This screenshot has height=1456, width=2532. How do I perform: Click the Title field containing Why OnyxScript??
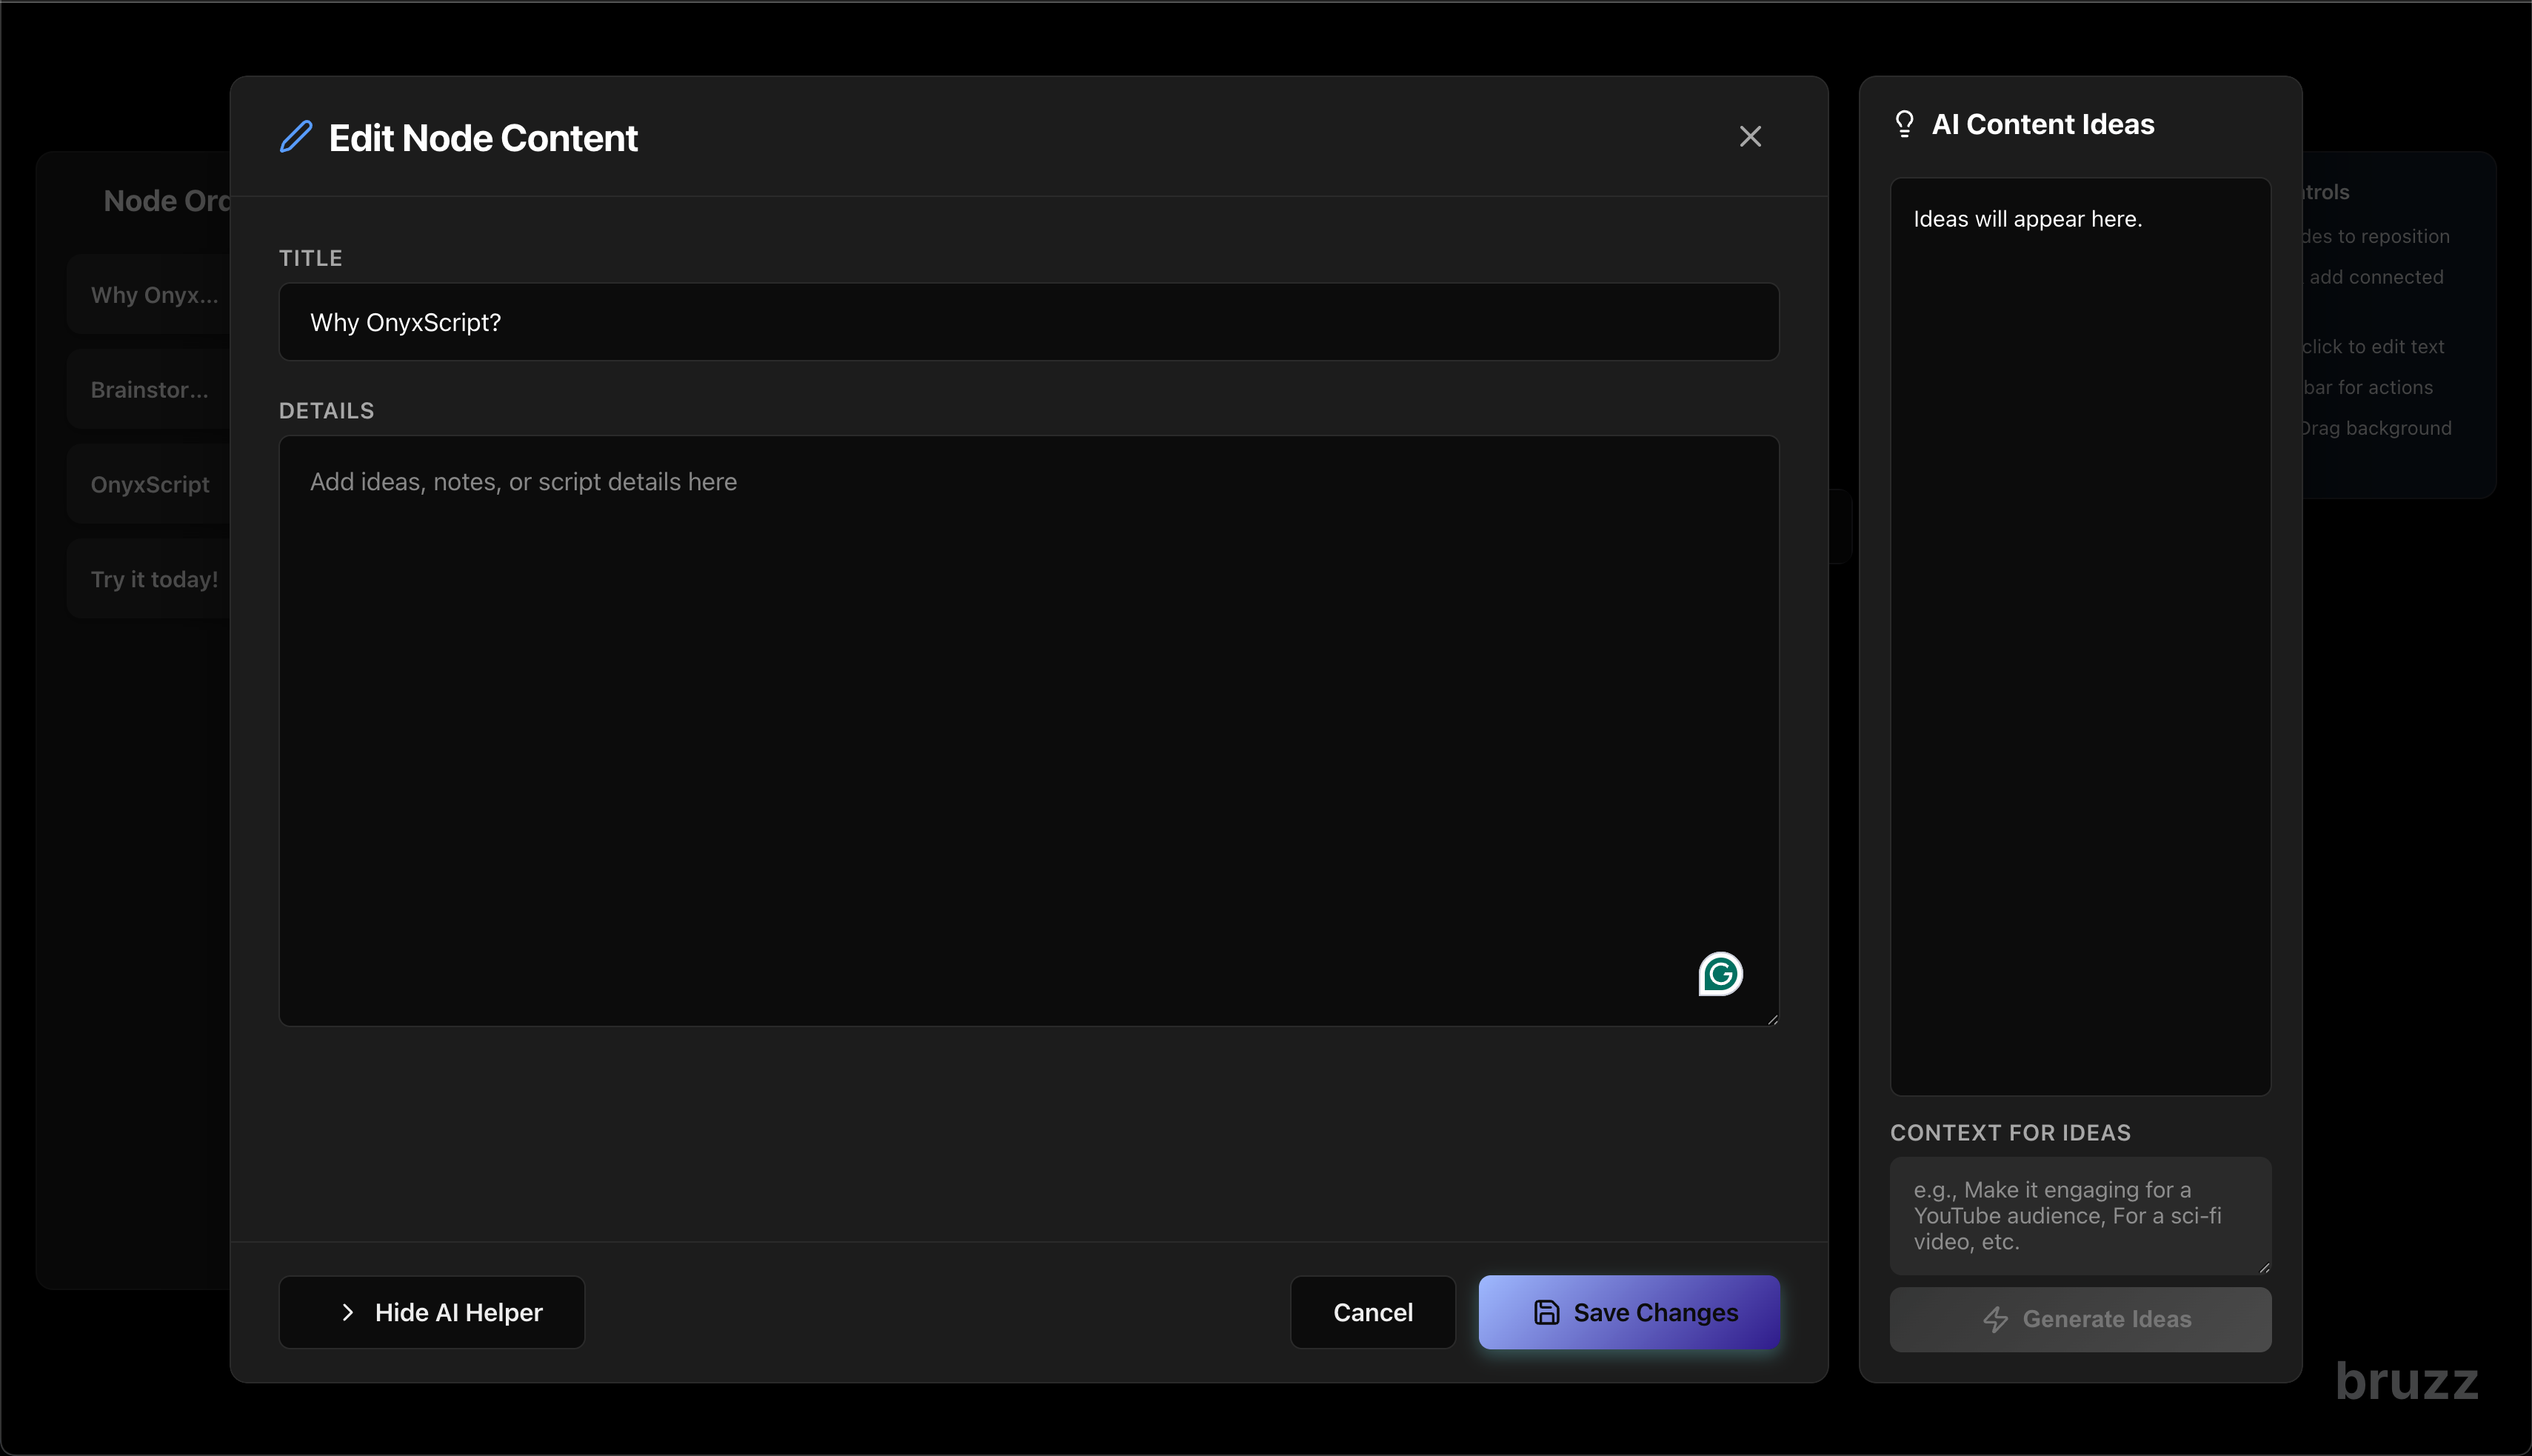click(x=1029, y=322)
